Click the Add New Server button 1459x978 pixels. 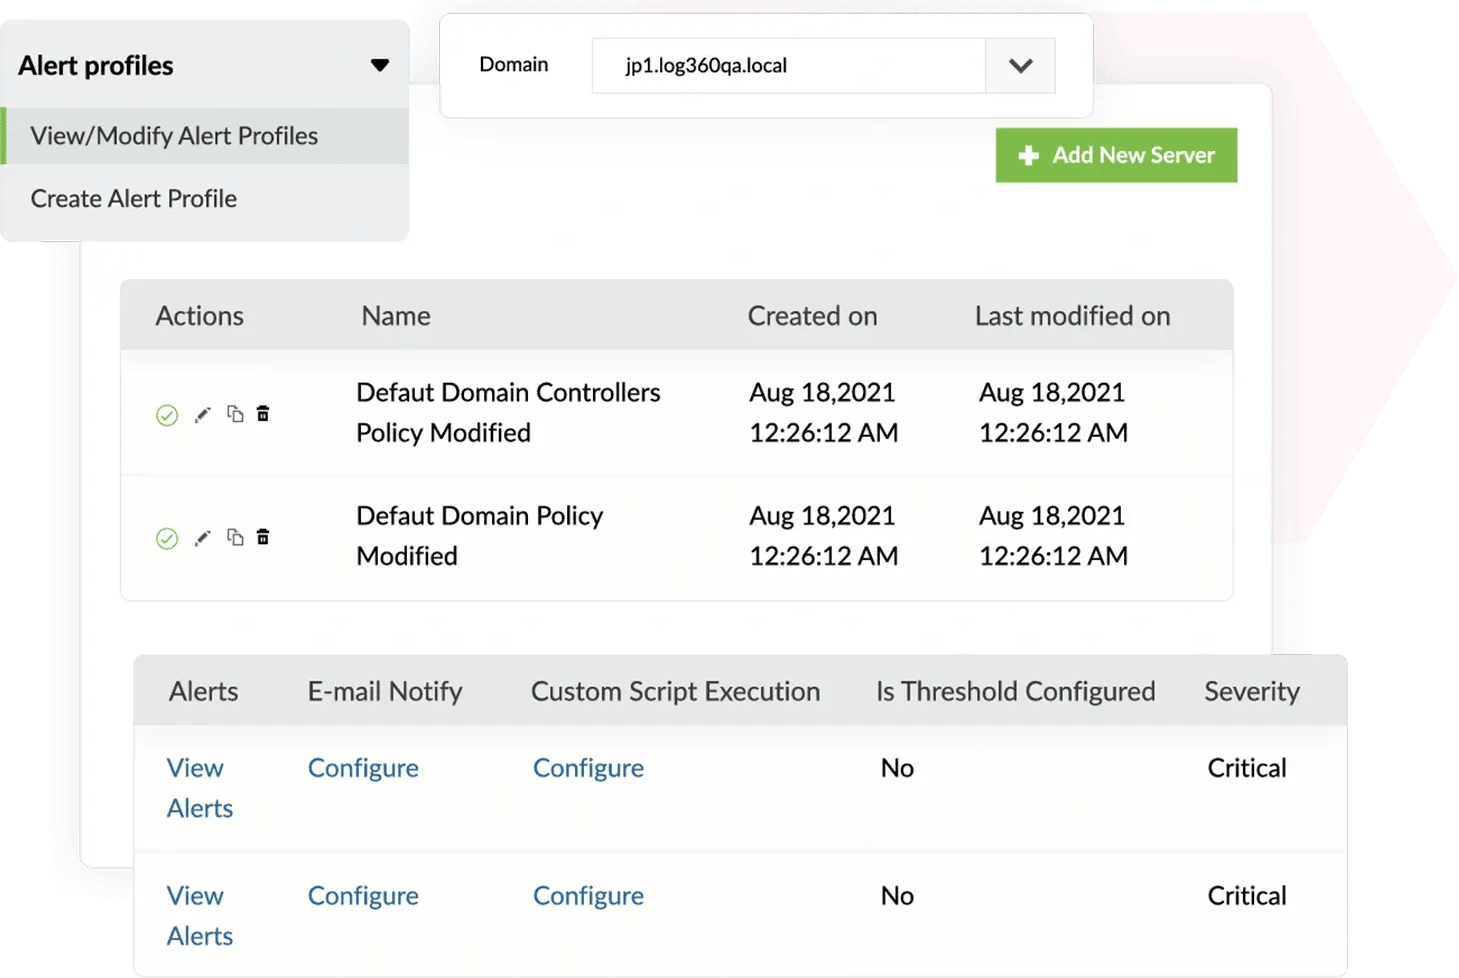(x=1116, y=155)
